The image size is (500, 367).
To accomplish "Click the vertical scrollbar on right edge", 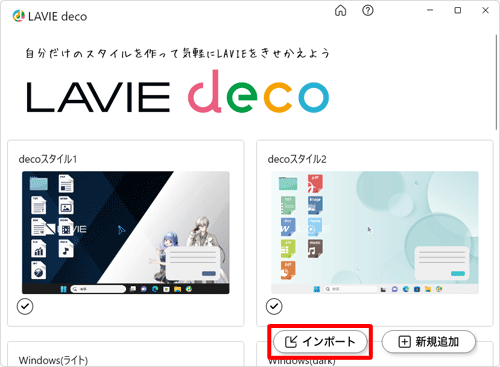I will click(497, 82).
